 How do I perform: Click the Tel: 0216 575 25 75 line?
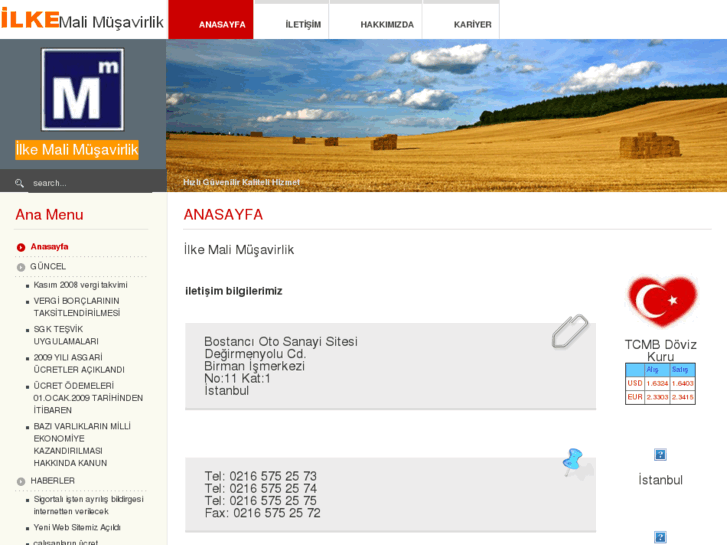point(261,501)
